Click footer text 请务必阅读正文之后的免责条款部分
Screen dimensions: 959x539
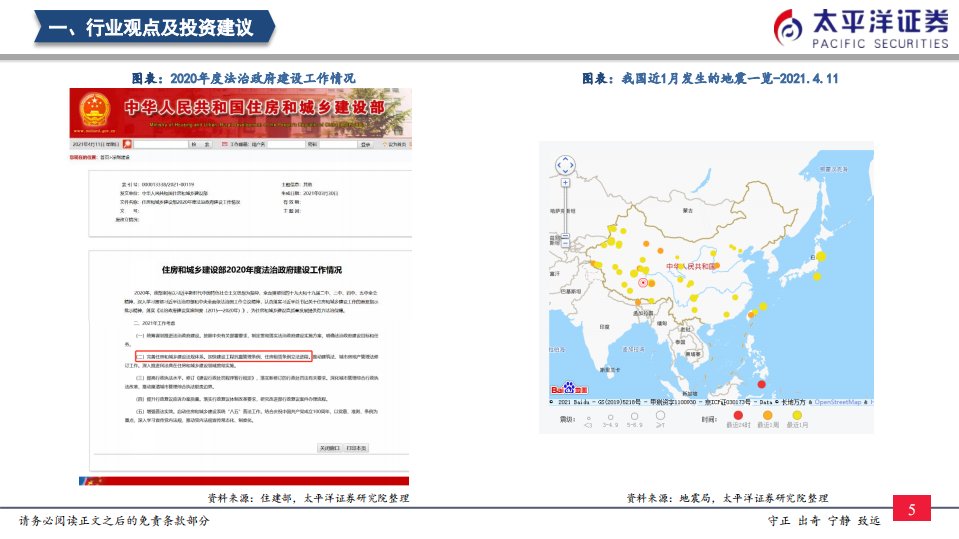(x=114, y=521)
